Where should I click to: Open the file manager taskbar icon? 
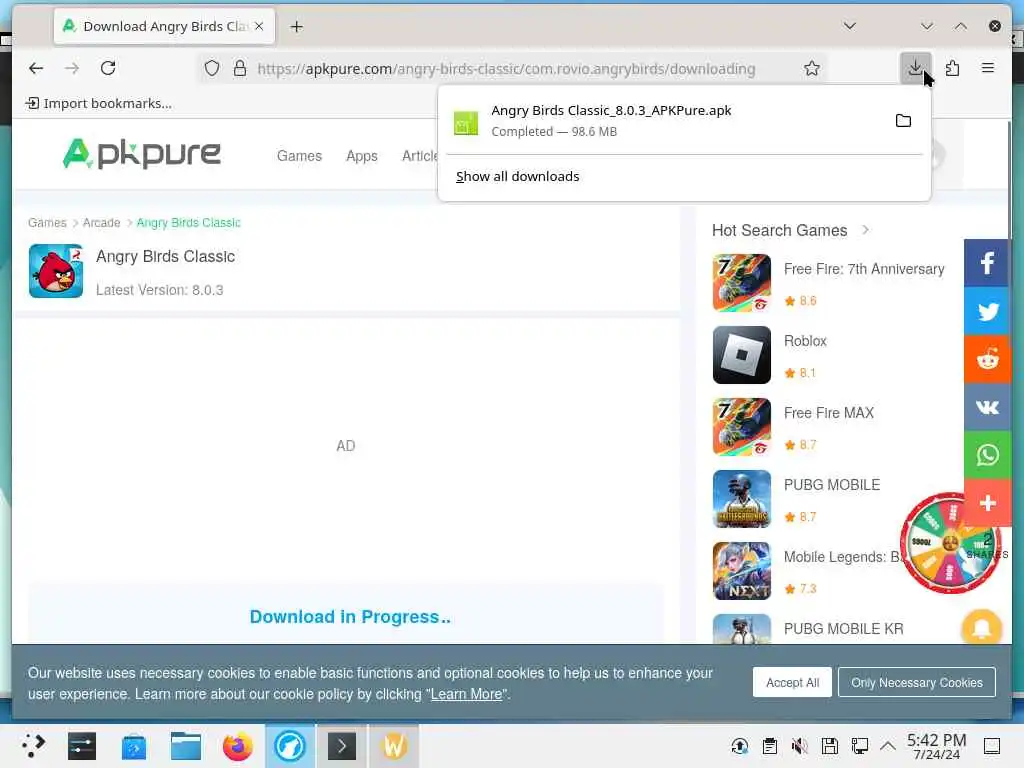[x=185, y=746]
